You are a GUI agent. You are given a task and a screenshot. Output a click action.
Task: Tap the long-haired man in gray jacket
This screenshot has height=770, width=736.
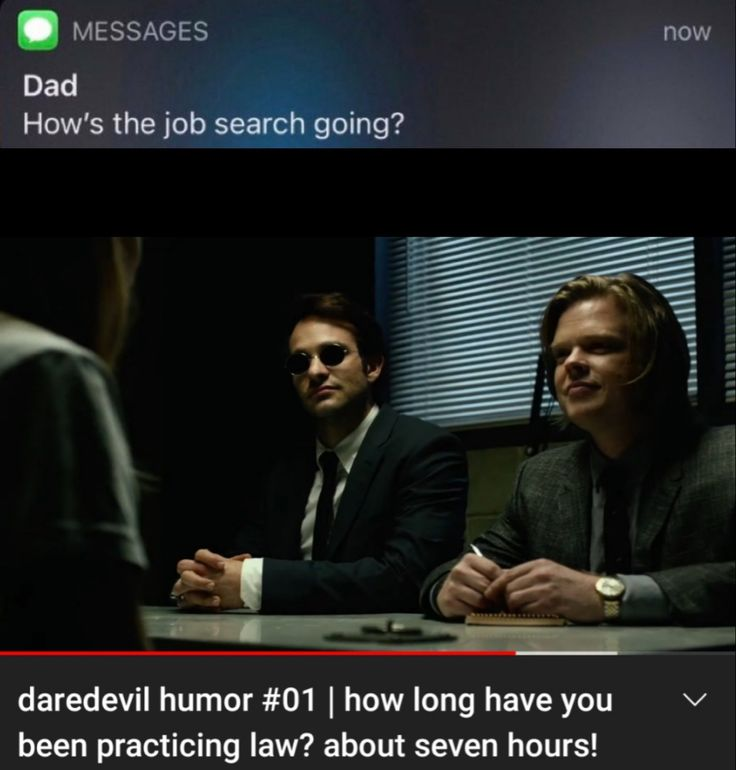599,452
